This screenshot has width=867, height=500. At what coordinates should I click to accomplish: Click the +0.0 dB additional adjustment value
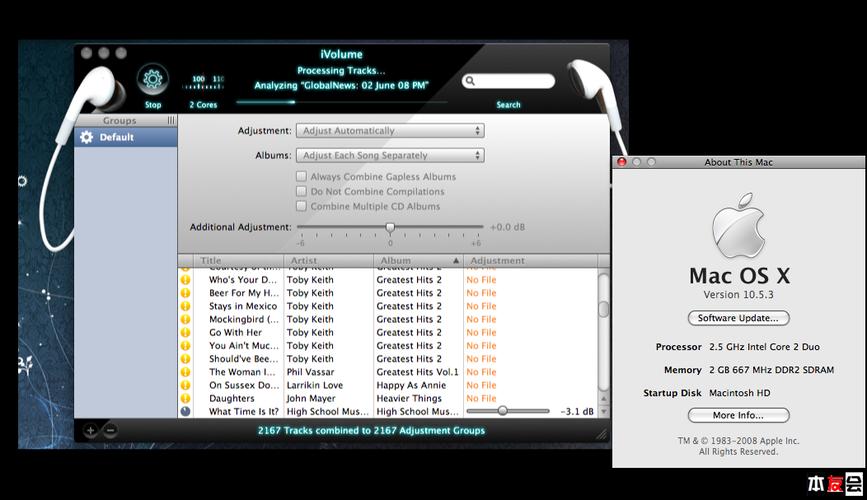507,227
